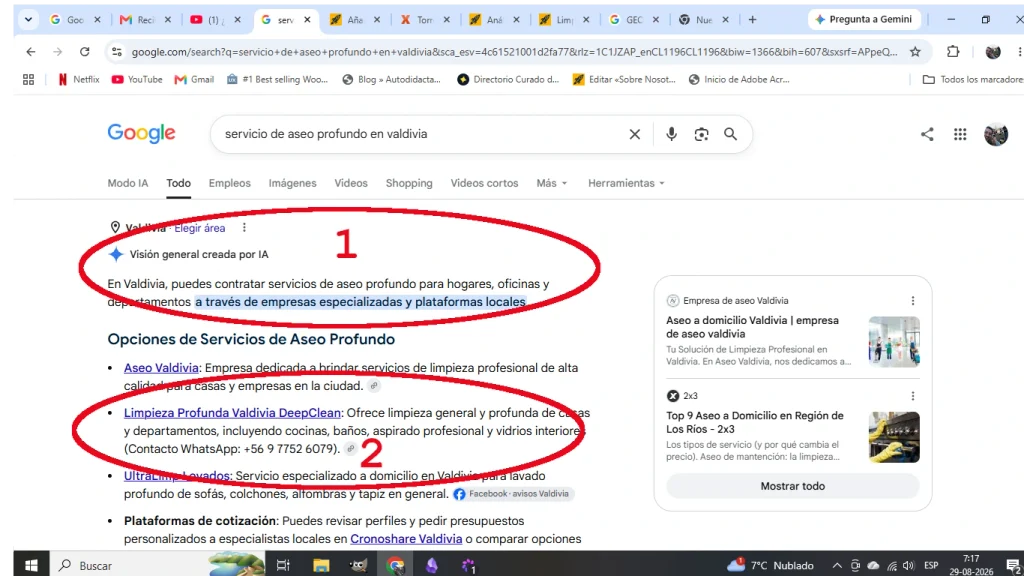
Task: Open volume control in system tray
Action: pyautogui.click(x=908, y=566)
